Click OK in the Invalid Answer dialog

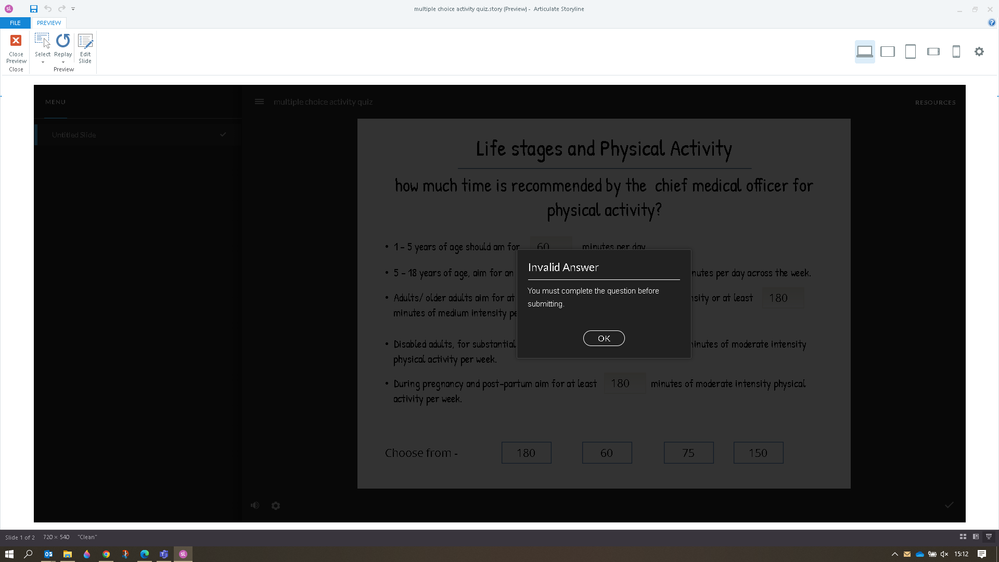pos(603,338)
